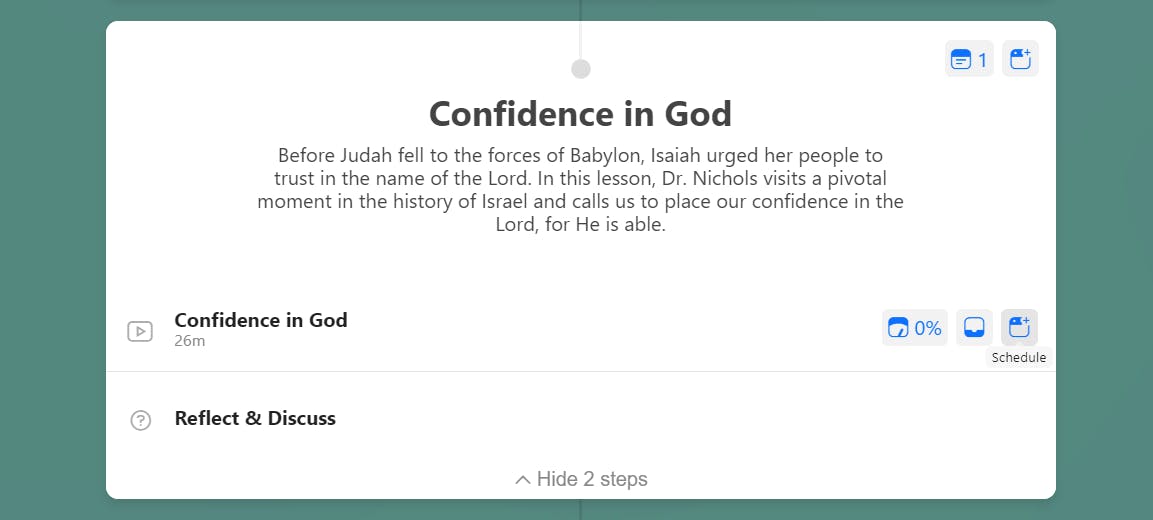Click the video play icon
Image resolution: width=1153 pixels, height=520 pixels.
[140, 331]
